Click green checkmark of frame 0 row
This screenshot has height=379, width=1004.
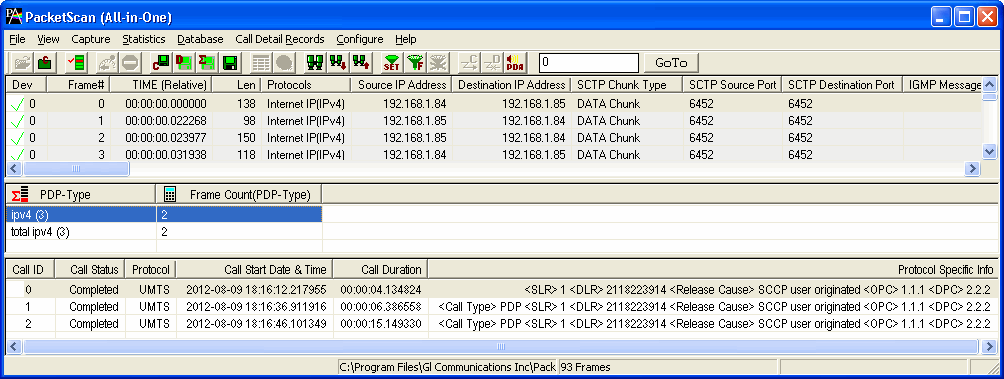16,104
